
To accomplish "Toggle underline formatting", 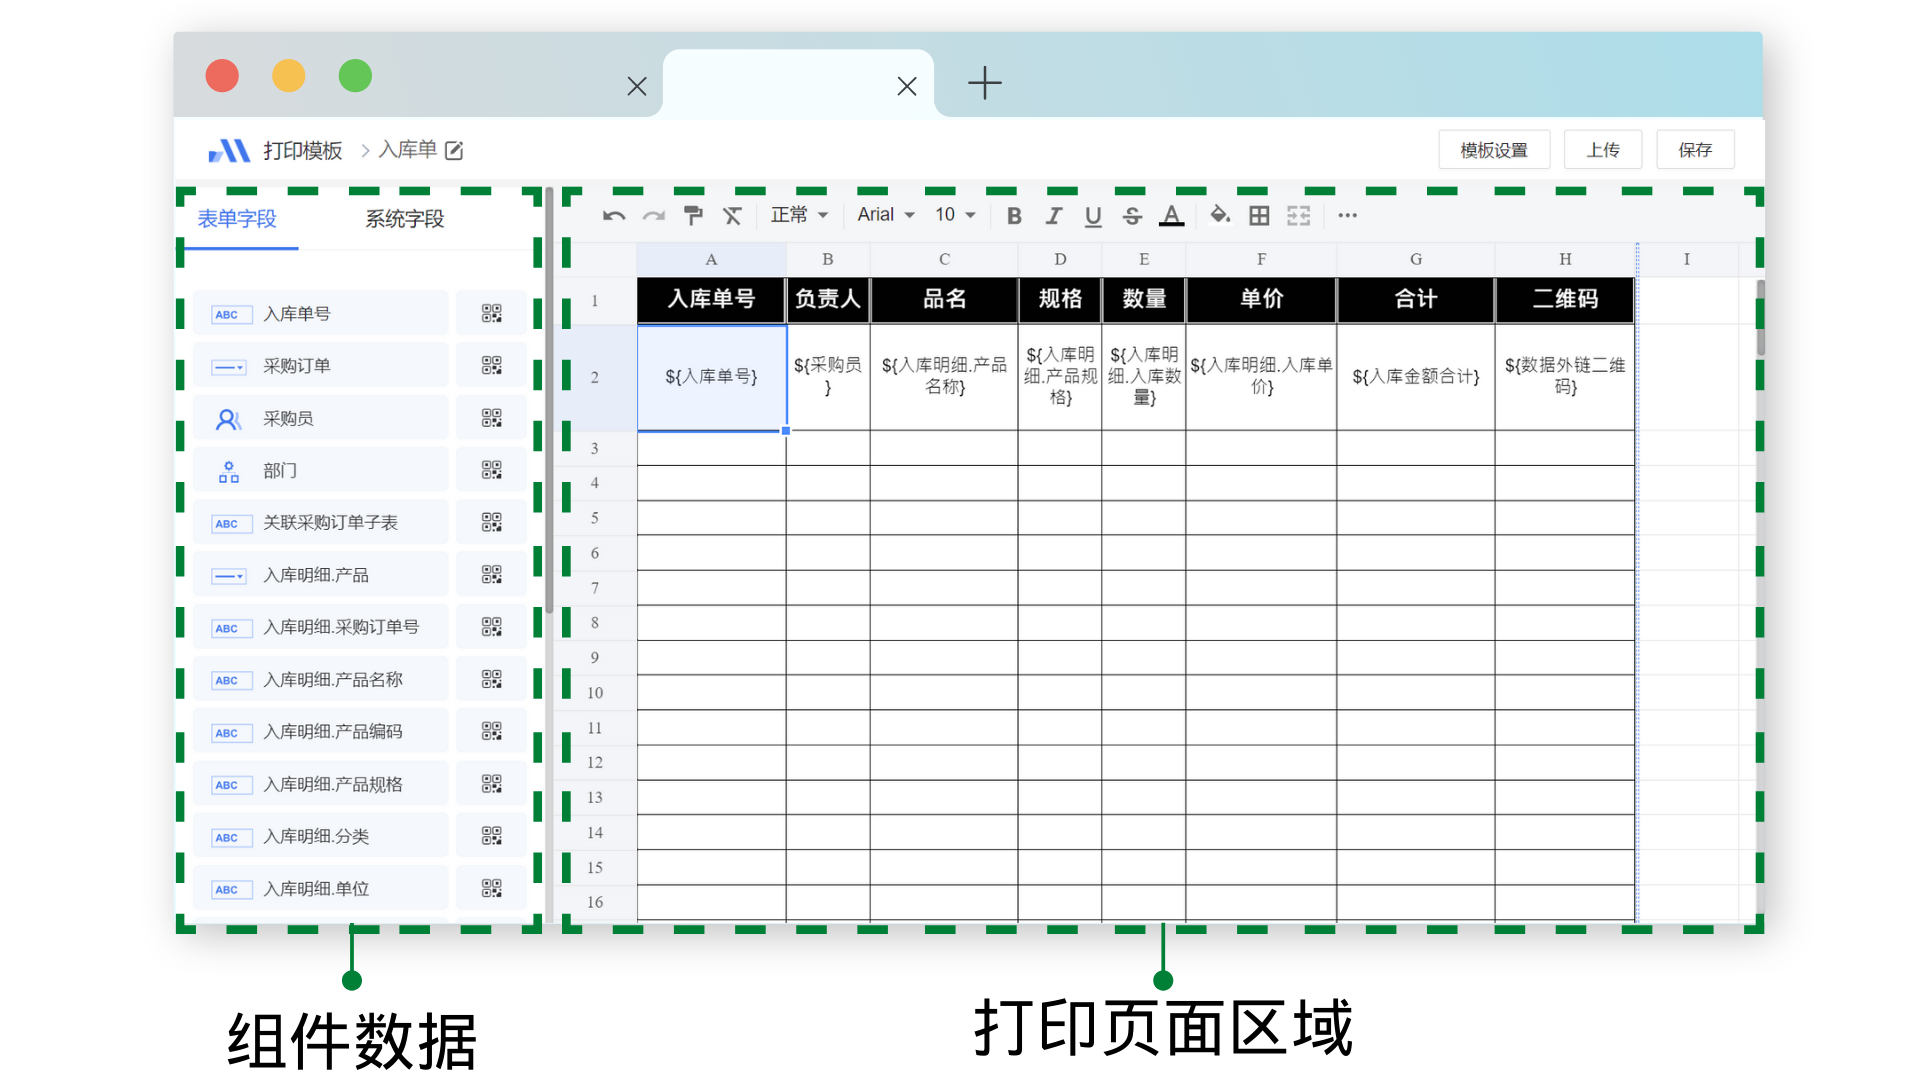I will tap(1093, 215).
